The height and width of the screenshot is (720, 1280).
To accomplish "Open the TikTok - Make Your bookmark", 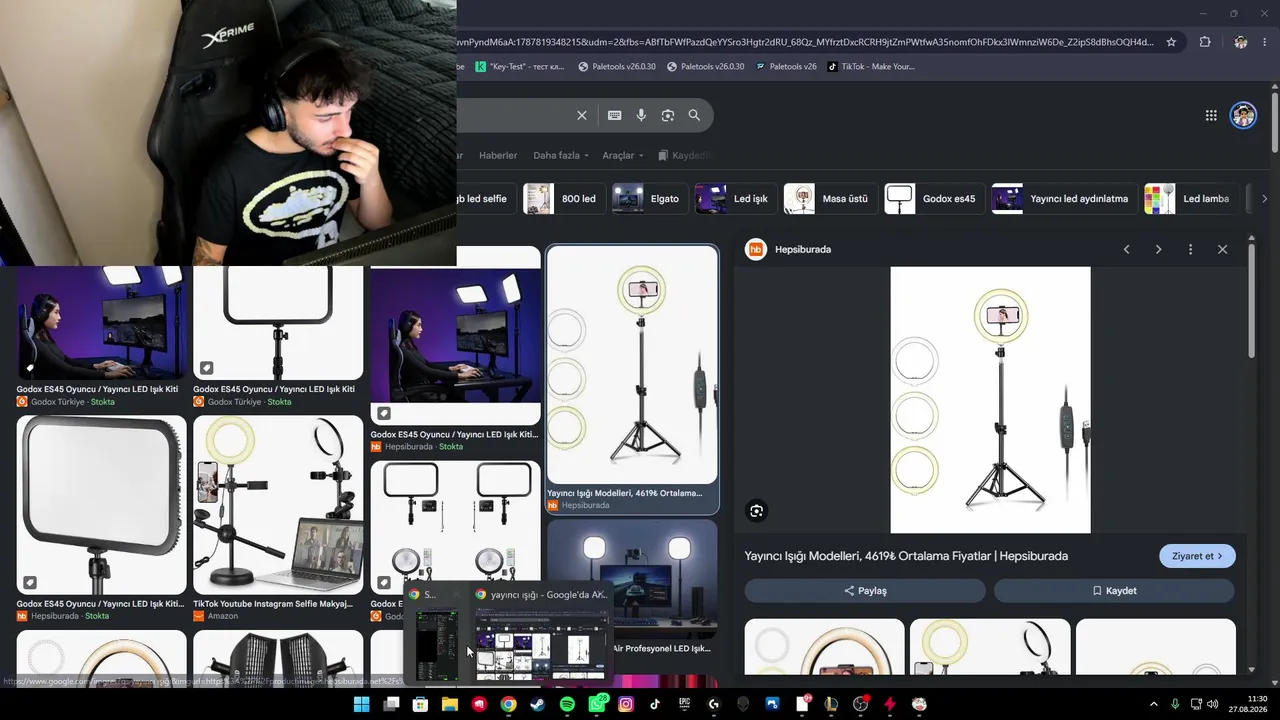I will tap(871, 67).
